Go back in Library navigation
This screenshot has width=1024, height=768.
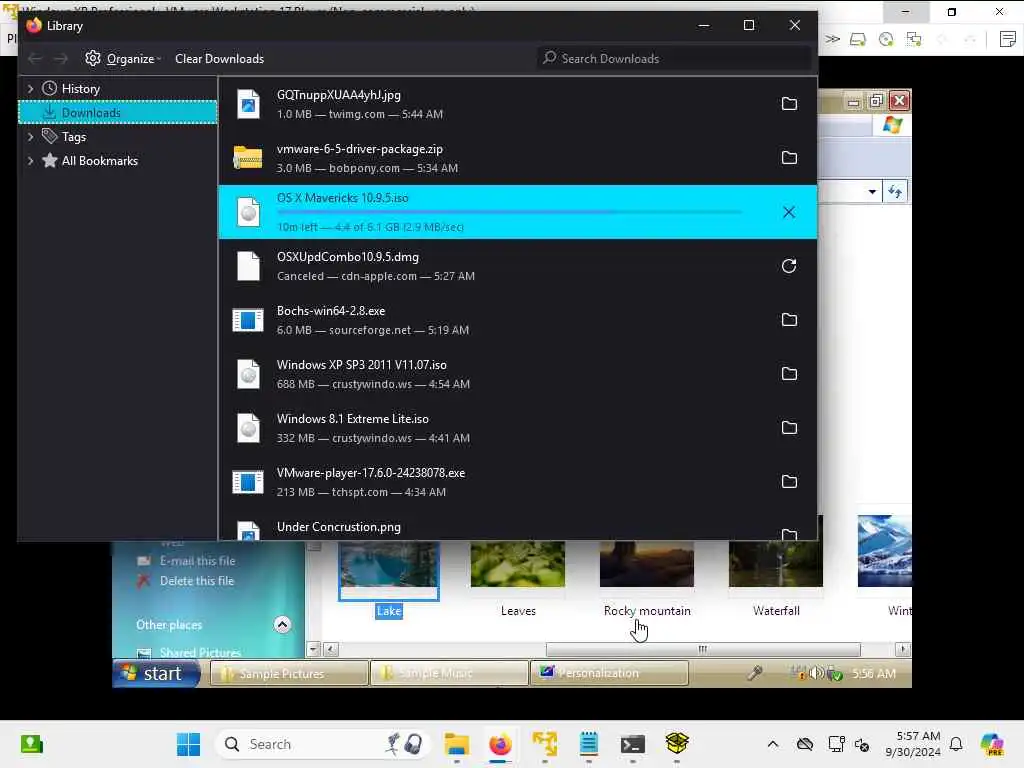pyautogui.click(x=35, y=59)
